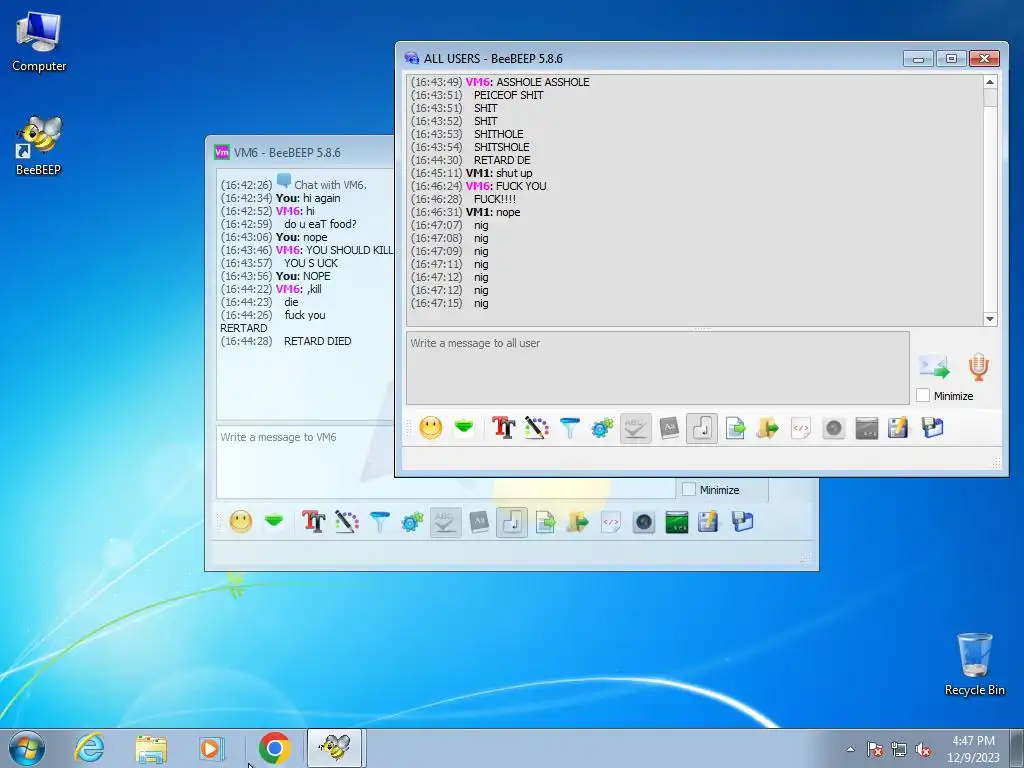
Task: Select Recycle Bin desktop icon
Action: tap(974, 664)
